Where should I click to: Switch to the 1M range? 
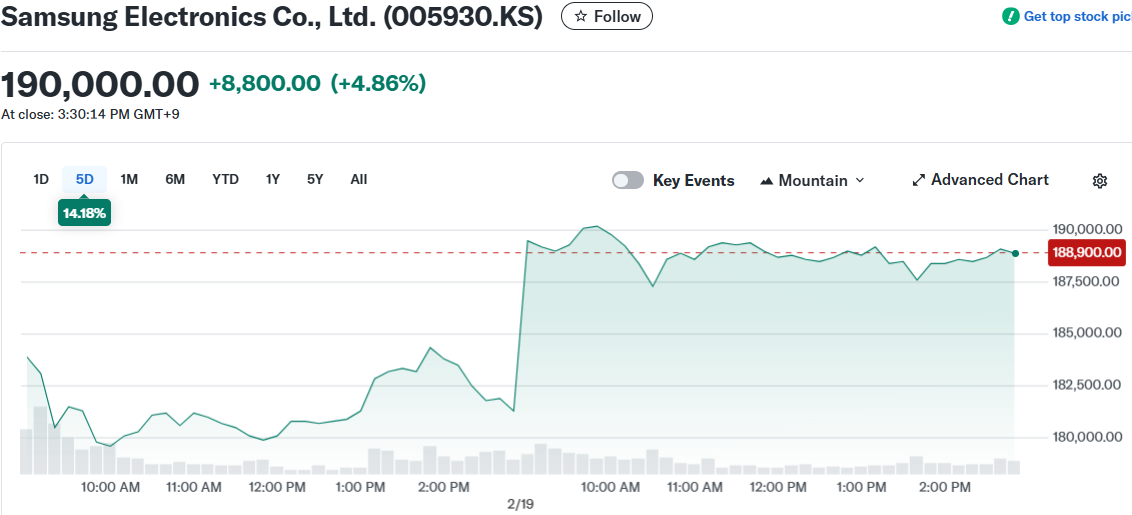tap(129, 179)
